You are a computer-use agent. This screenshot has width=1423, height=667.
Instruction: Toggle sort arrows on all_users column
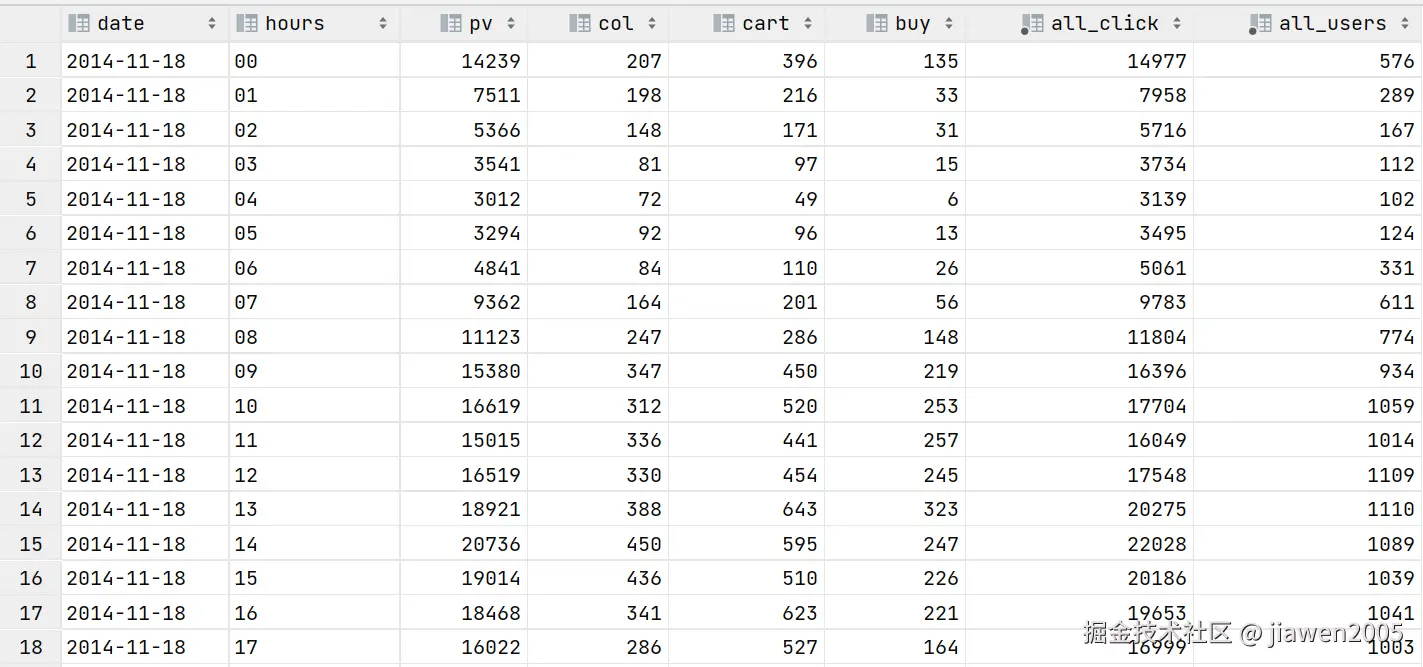1405,23
